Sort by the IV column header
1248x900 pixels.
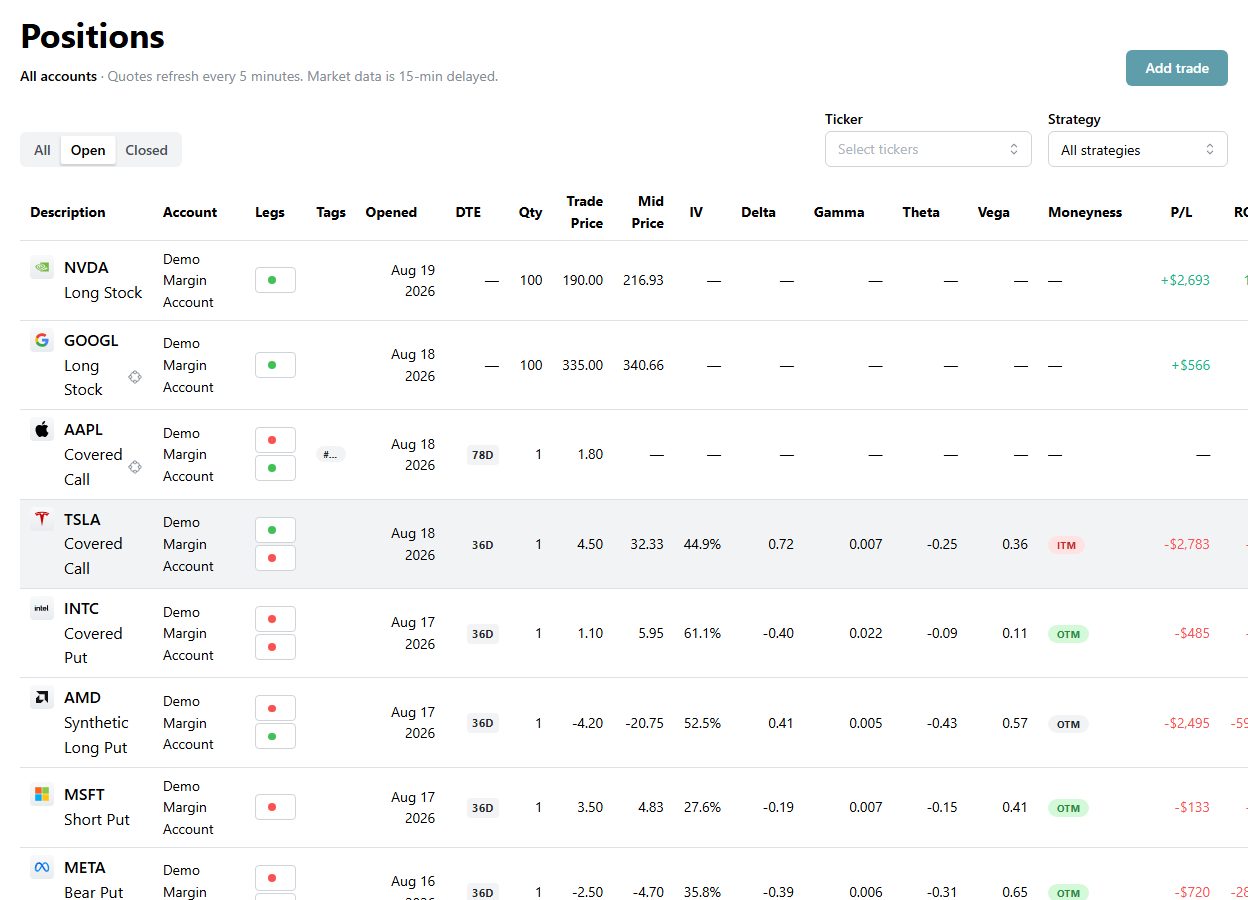696,212
